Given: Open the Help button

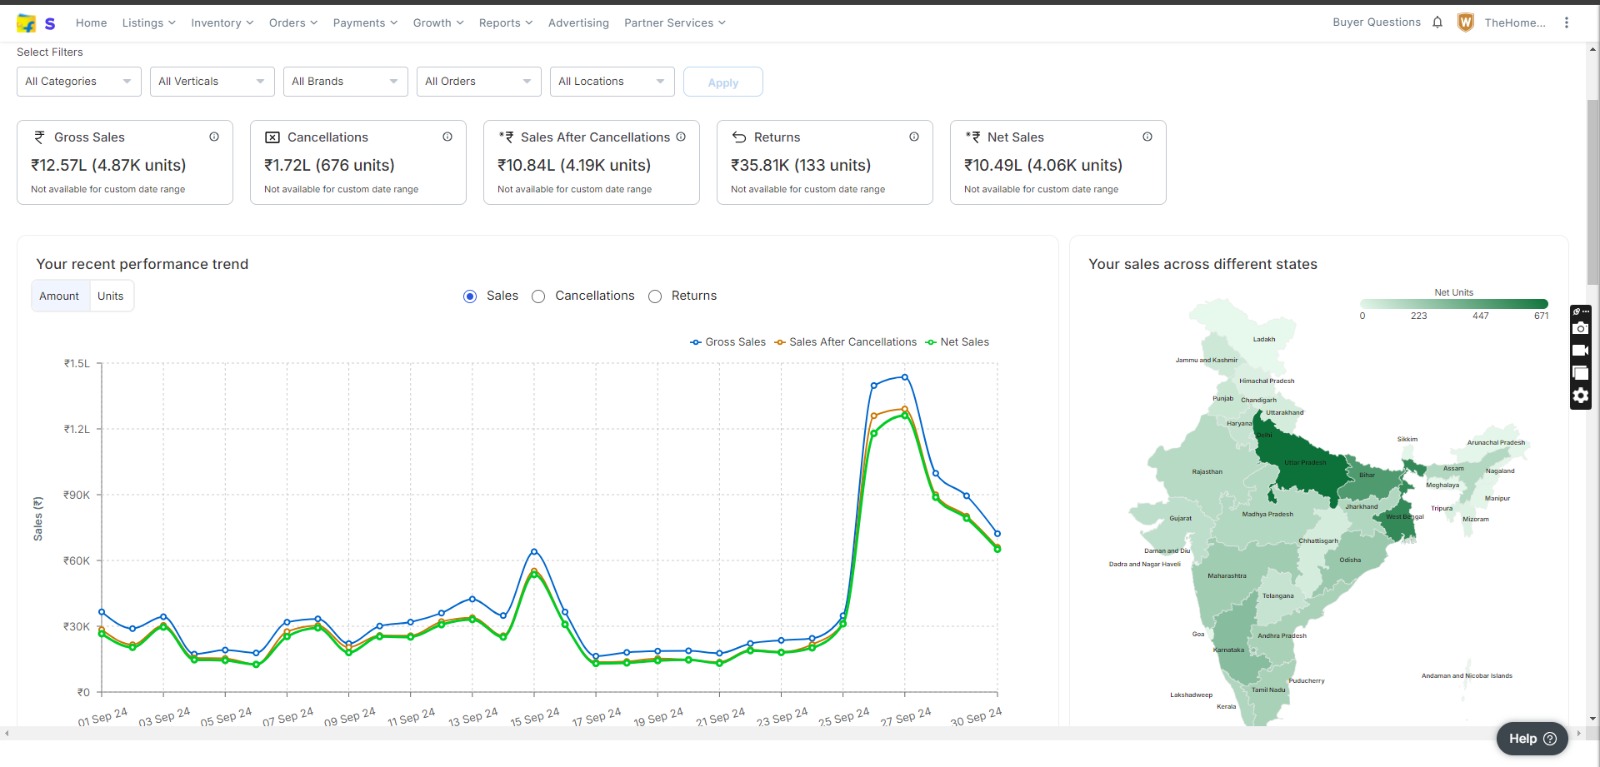Looking at the screenshot, I should pyautogui.click(x=1532, y=739).
